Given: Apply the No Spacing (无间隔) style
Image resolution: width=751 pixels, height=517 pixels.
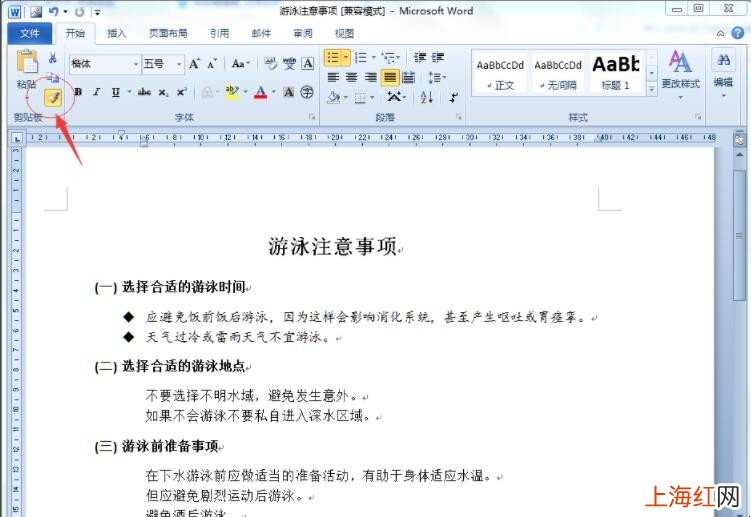Looking at the screenshot, I should click(558, 73).
